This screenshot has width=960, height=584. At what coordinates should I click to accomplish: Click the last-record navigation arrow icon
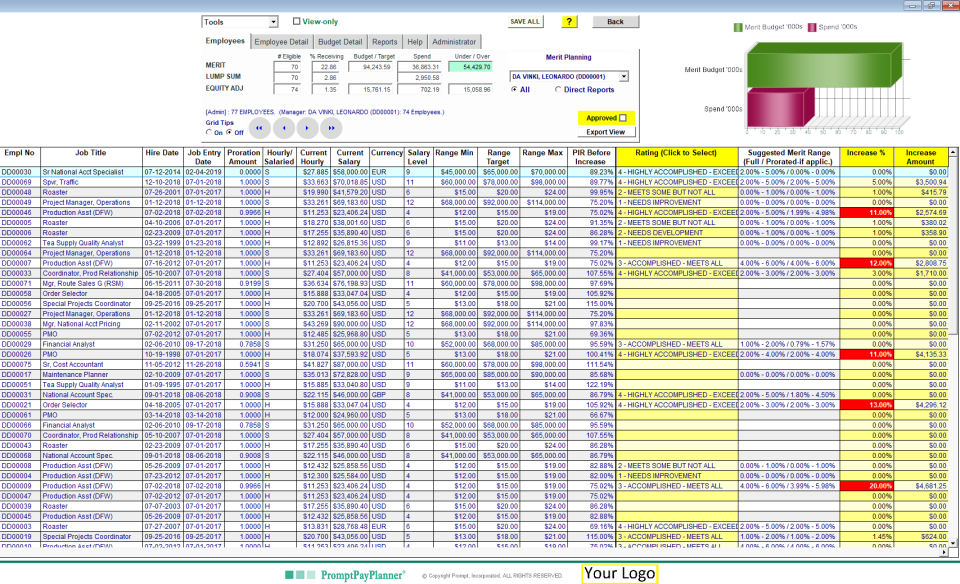click(x=331, y=127)
